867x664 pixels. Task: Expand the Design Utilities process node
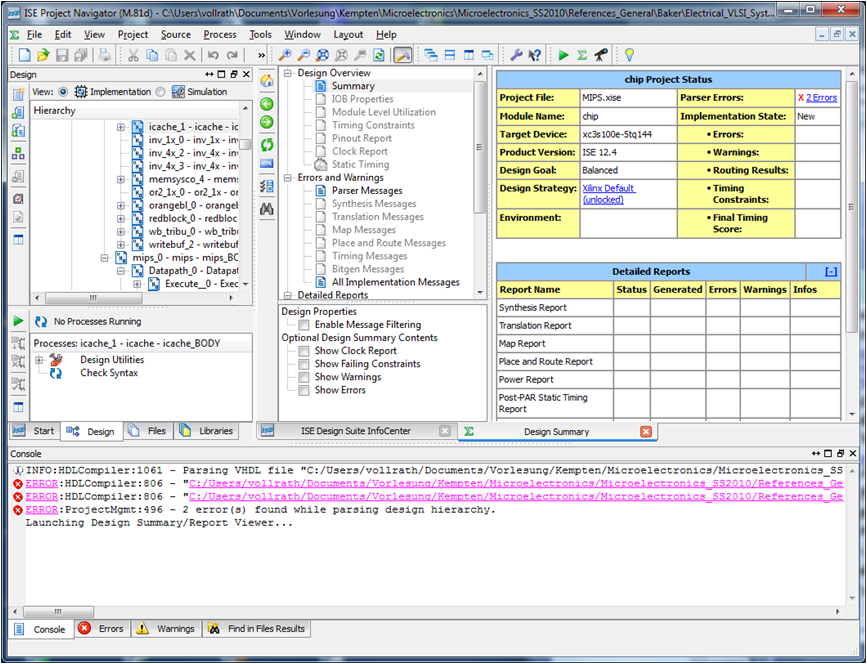(39, 360)
